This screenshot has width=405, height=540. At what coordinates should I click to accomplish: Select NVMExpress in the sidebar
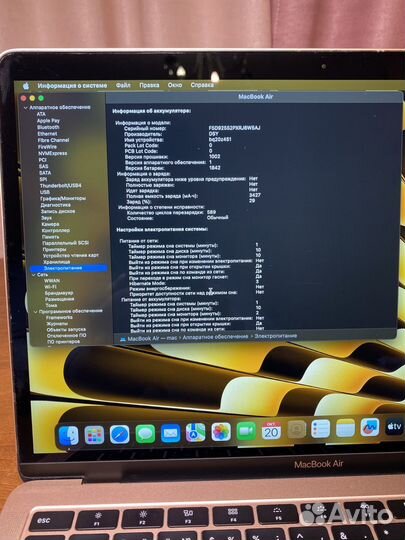coord(53,153)
